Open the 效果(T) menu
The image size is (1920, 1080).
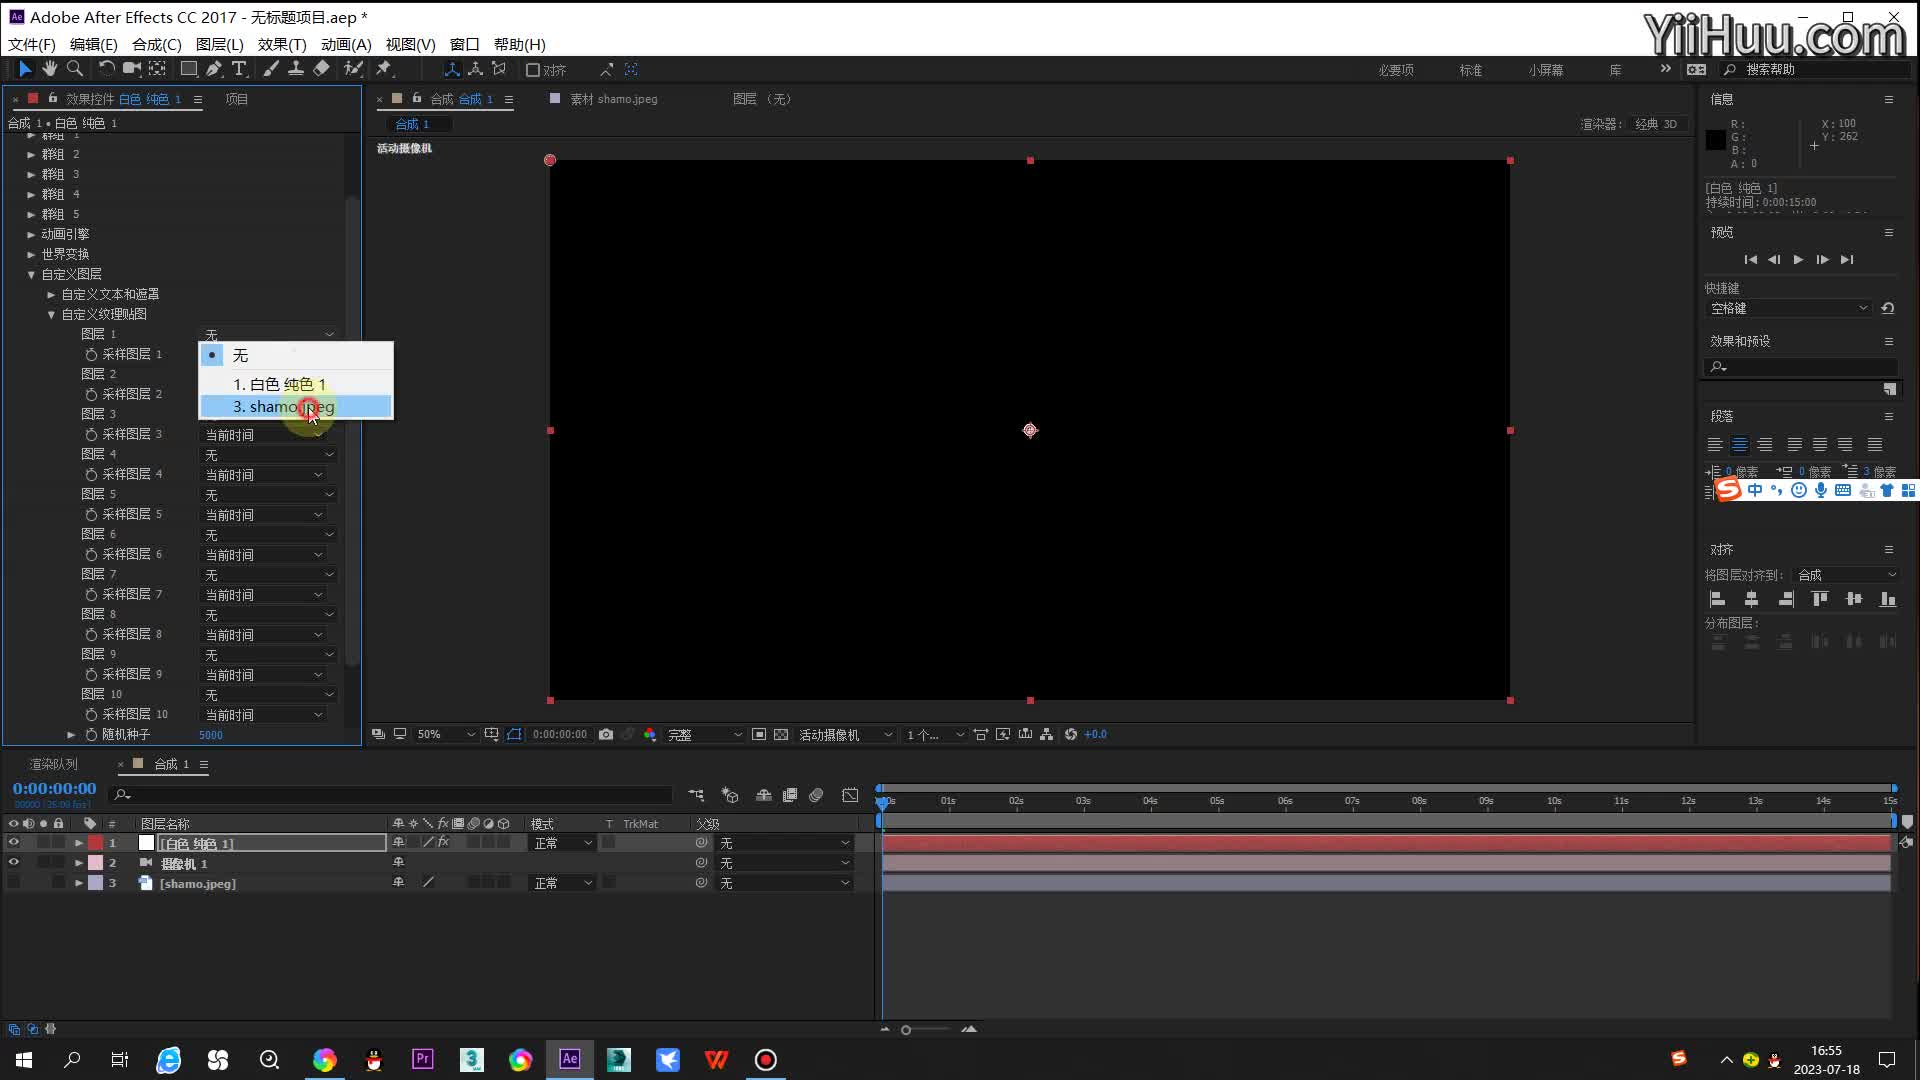[282, 44]
